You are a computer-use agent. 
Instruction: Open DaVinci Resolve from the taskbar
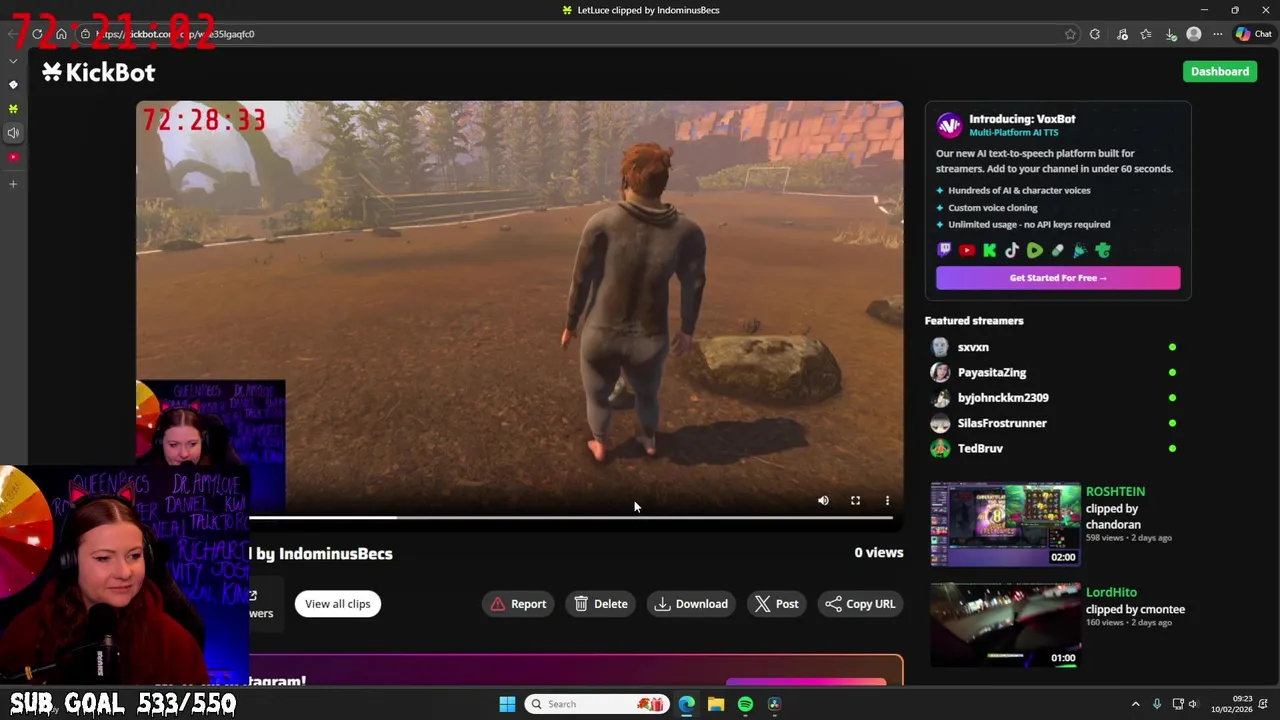coord(774,704)
